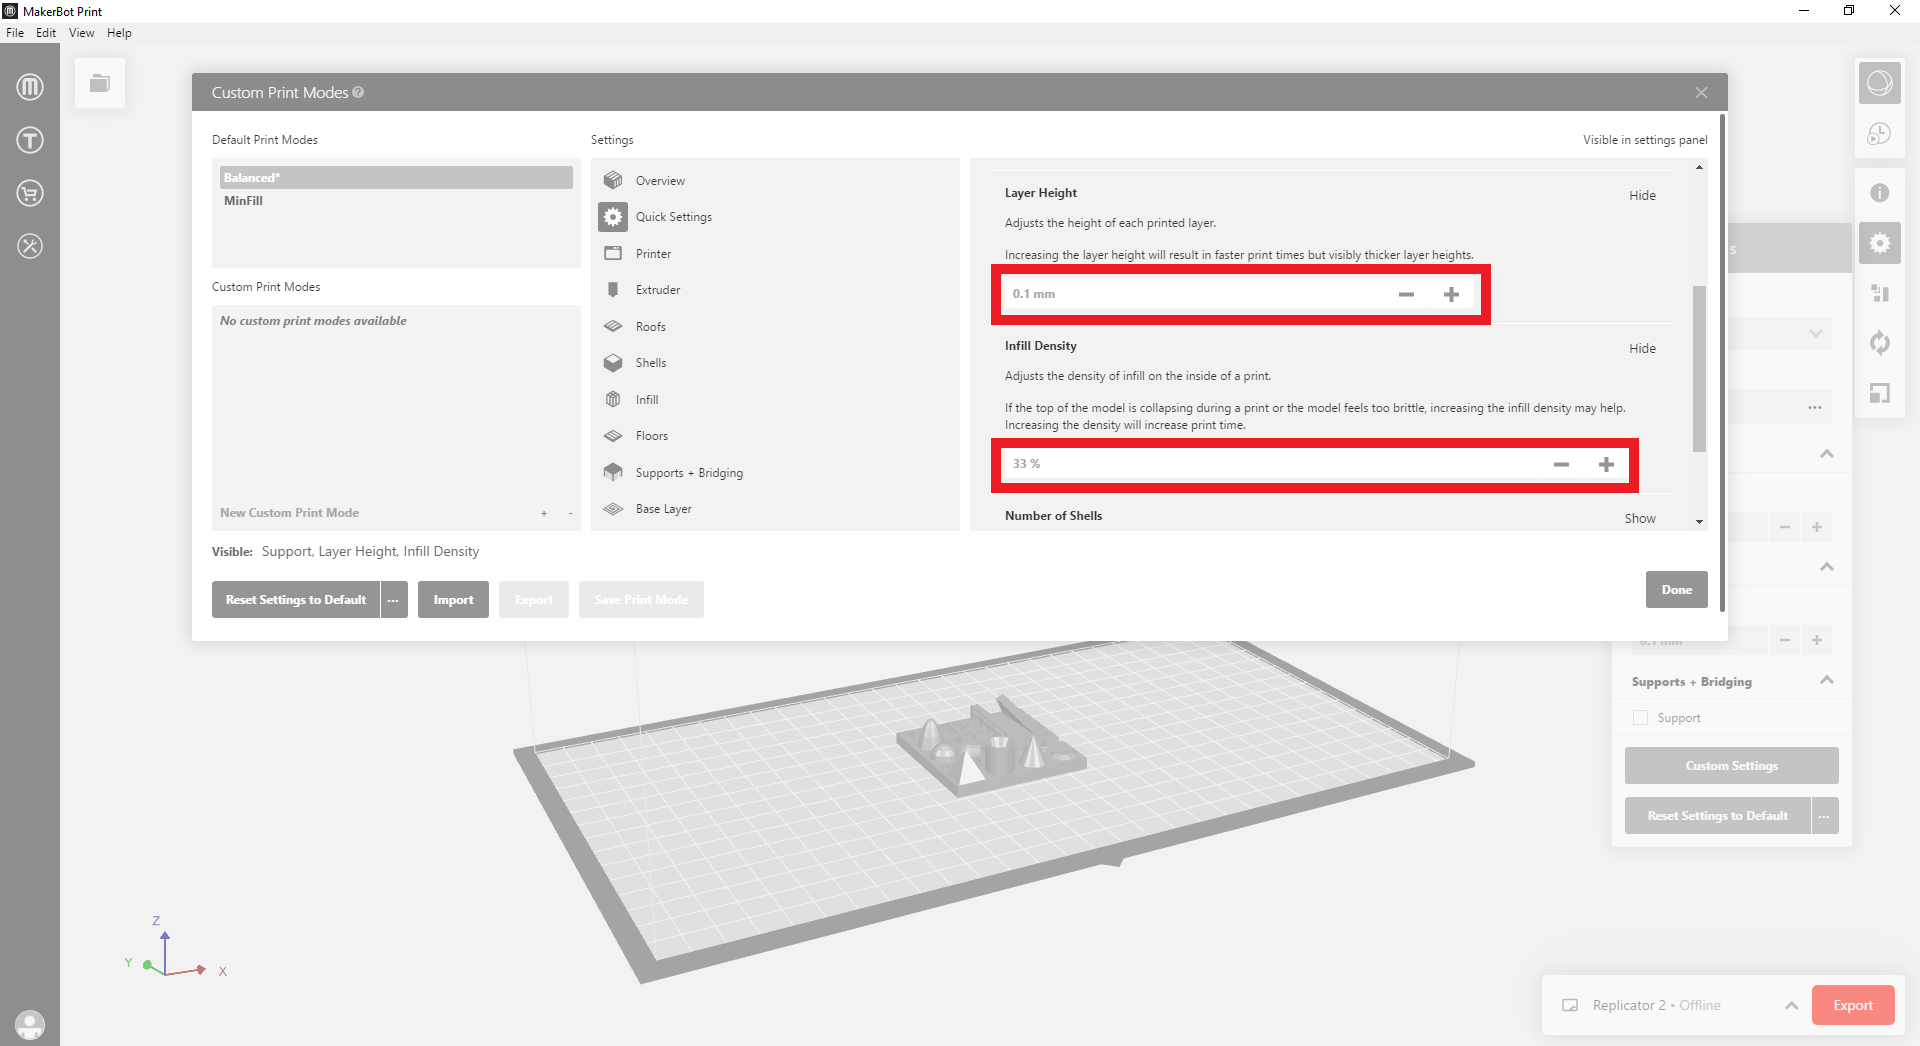Add a new custom print mode with plus

(544, 513)
